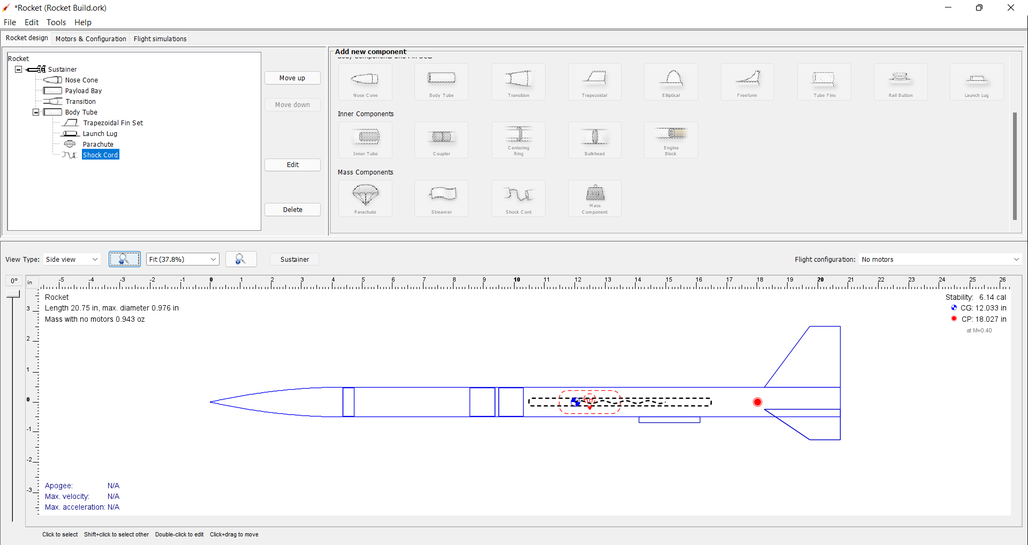The width and height of the screenshot is (1028, 545).
Task: Click the Delete button
Action: click(292, 210)
